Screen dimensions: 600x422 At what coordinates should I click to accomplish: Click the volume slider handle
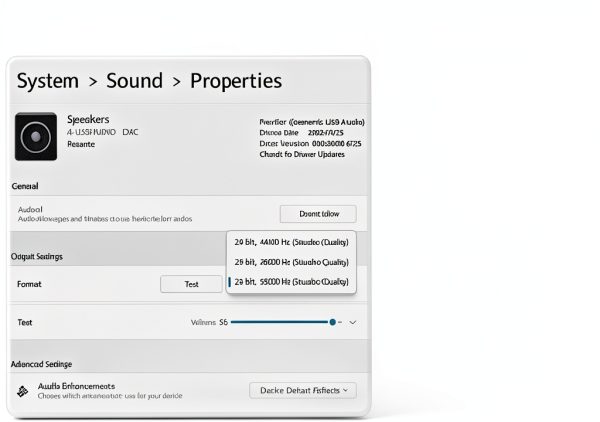coord(333,322)
